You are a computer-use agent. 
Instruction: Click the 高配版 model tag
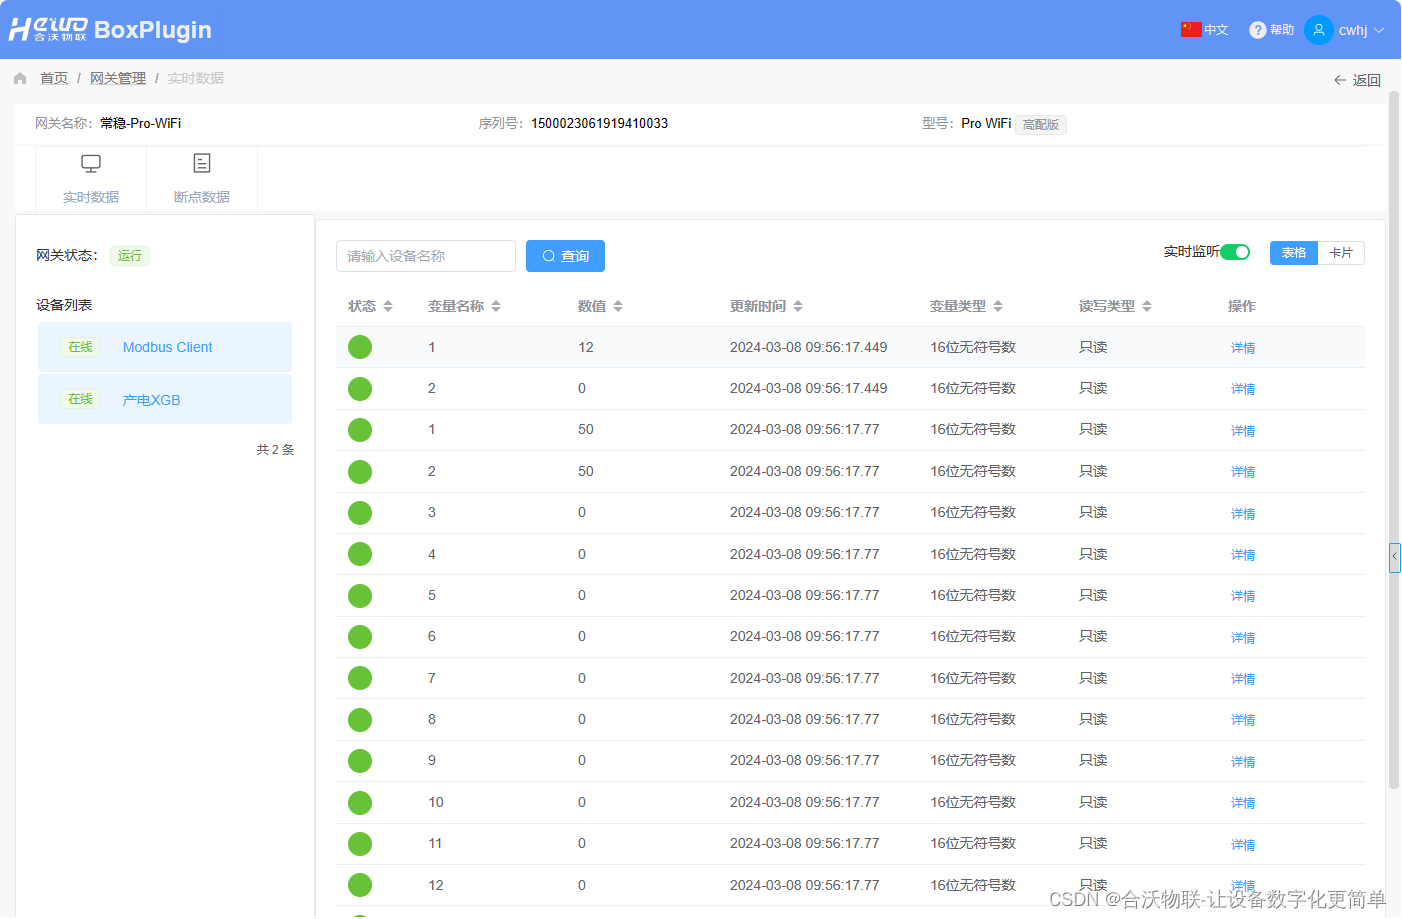pos(1041,125)
